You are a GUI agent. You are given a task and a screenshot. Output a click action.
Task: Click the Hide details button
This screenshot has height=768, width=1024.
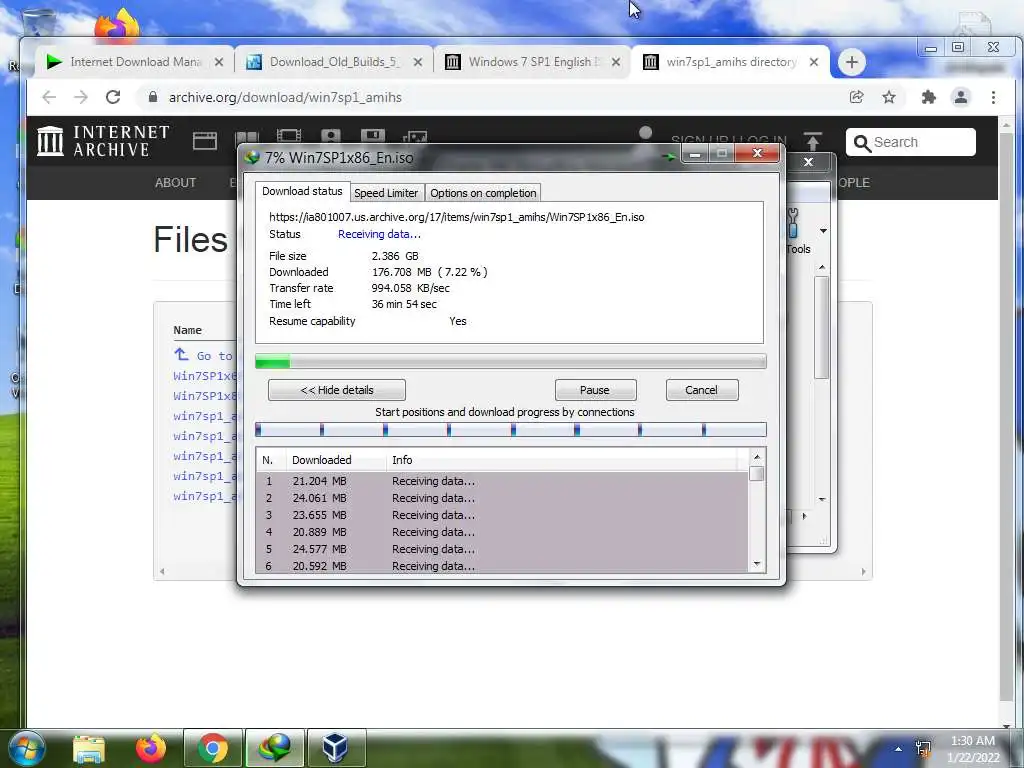click(336, 390)
